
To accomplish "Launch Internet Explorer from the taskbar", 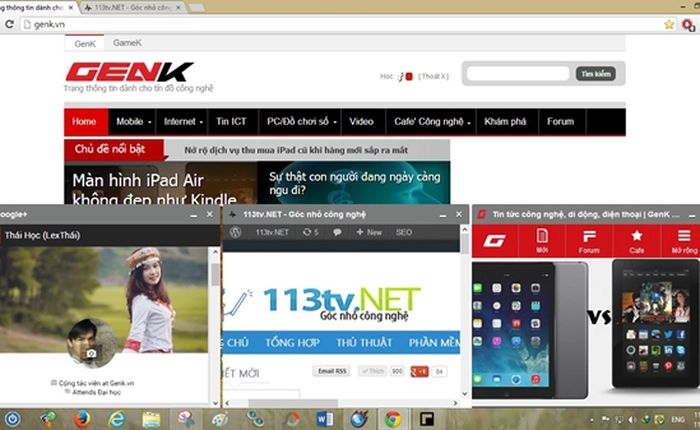I will (x=117, y=419).
